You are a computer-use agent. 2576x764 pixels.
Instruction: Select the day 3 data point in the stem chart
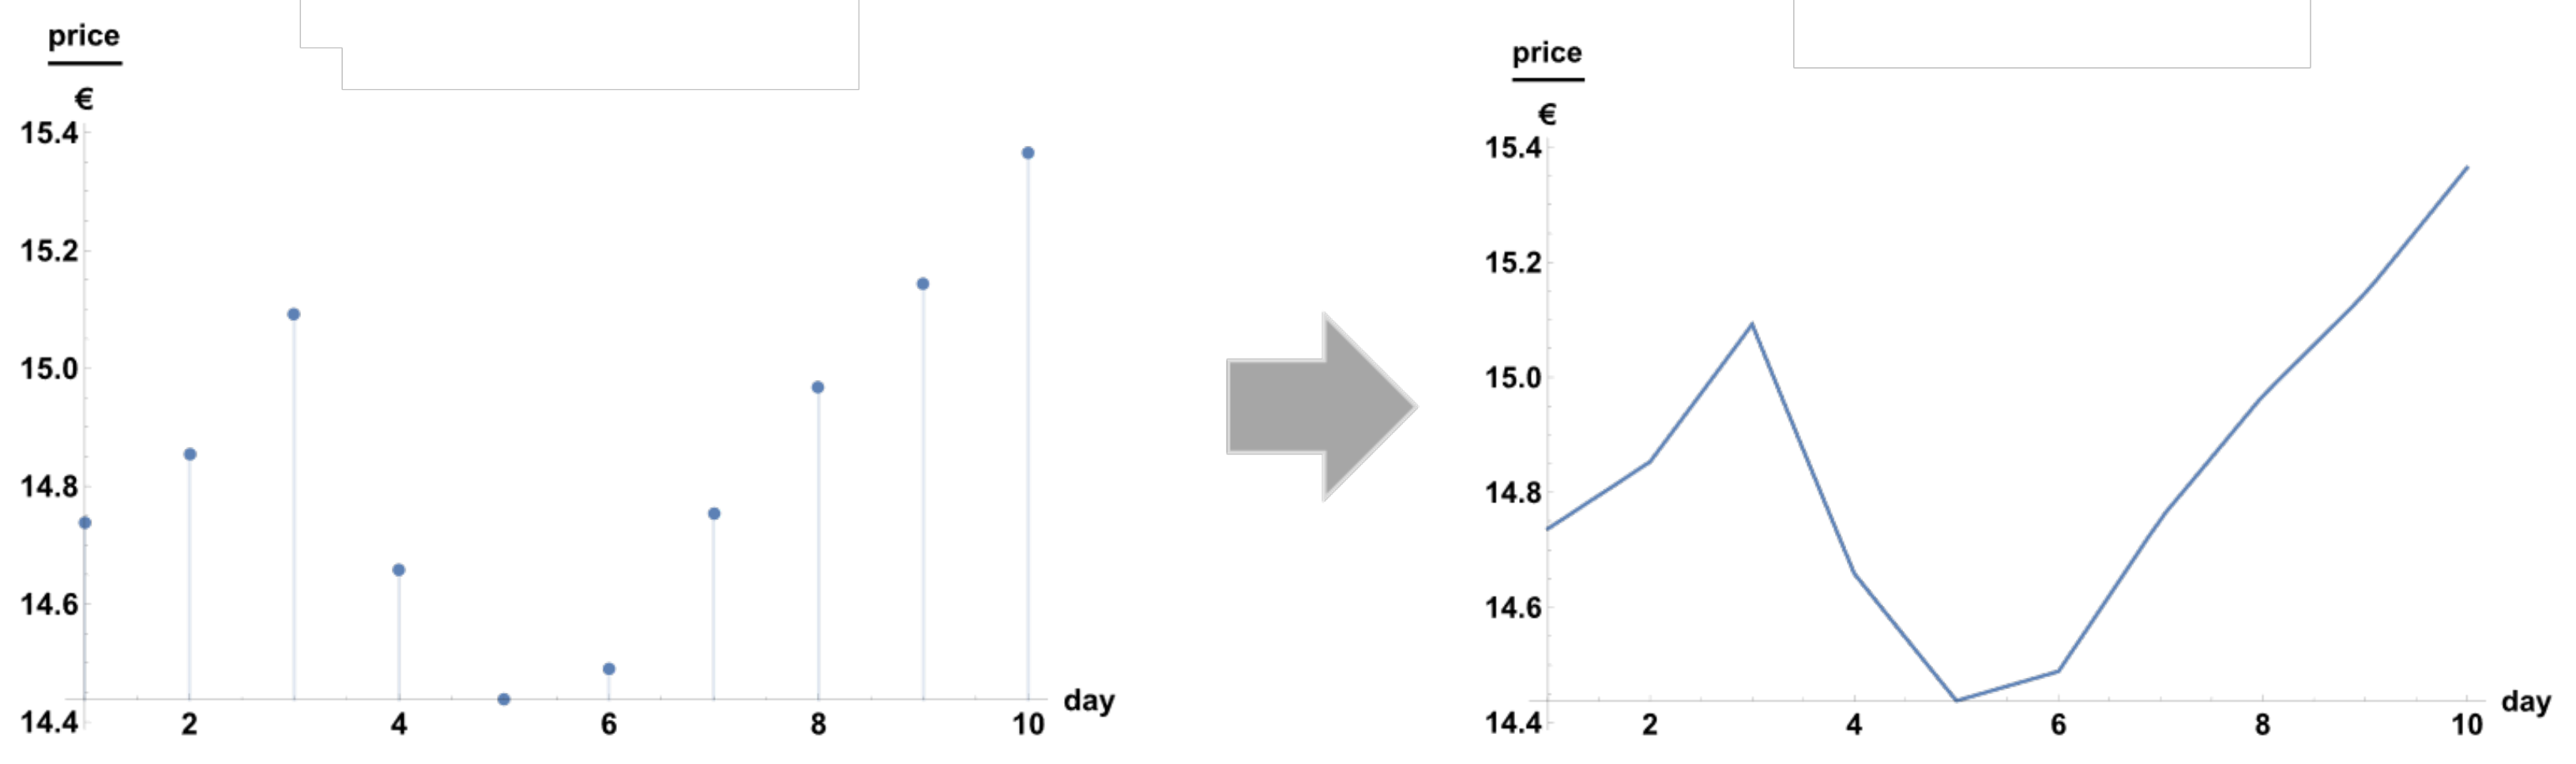tap(294, 314)
